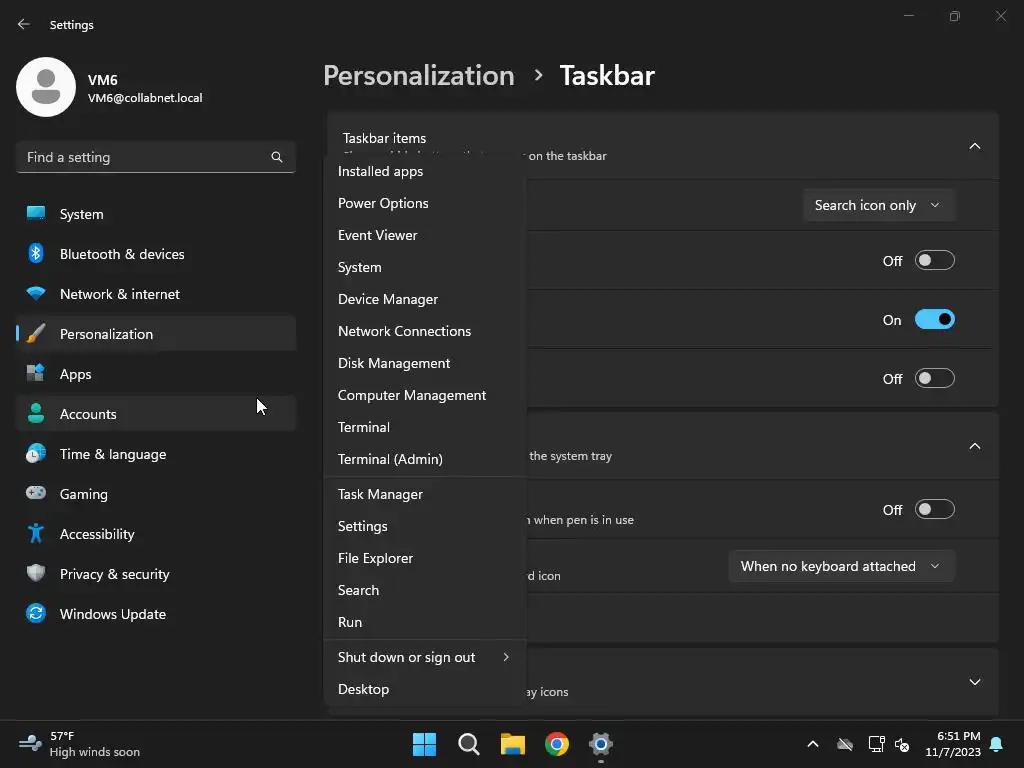Click the Settings gear on the taskbar

tap(601, 744)
